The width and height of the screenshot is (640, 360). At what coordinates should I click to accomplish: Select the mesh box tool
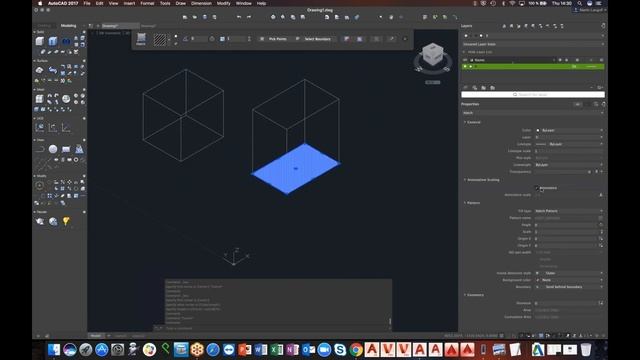40,99
